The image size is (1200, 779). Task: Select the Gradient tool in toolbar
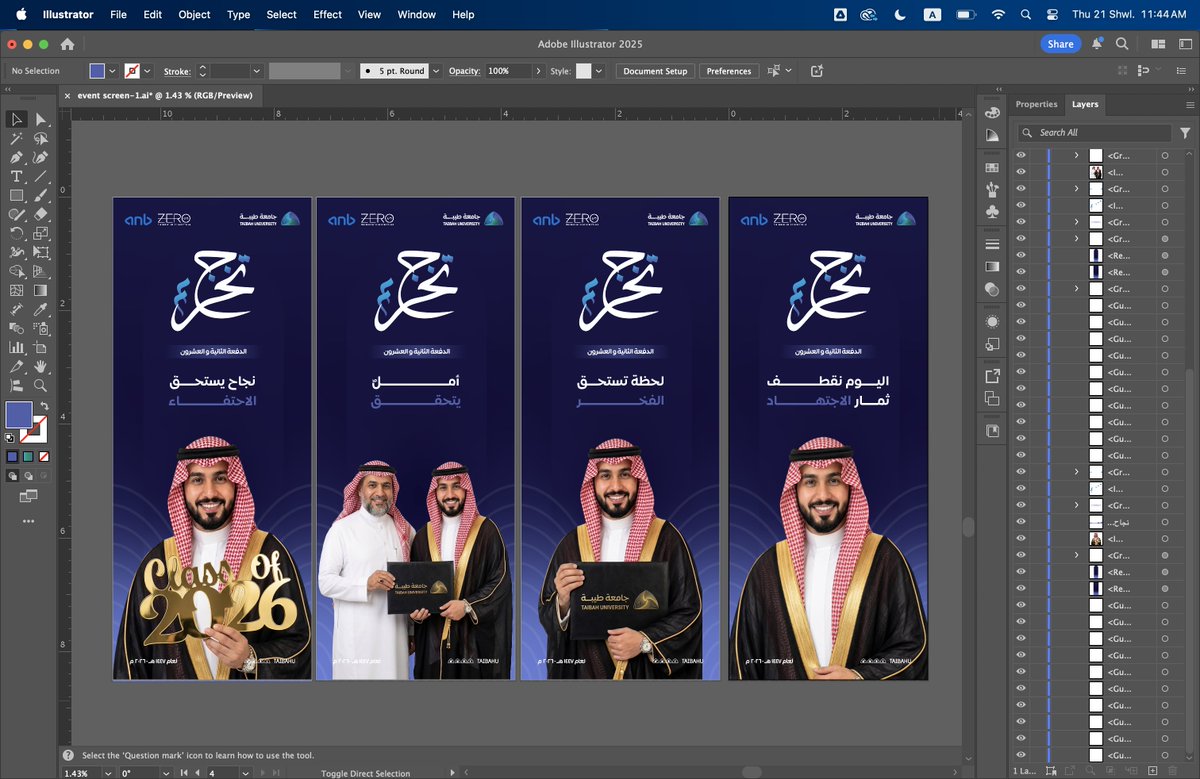click(x=41, y=291)
